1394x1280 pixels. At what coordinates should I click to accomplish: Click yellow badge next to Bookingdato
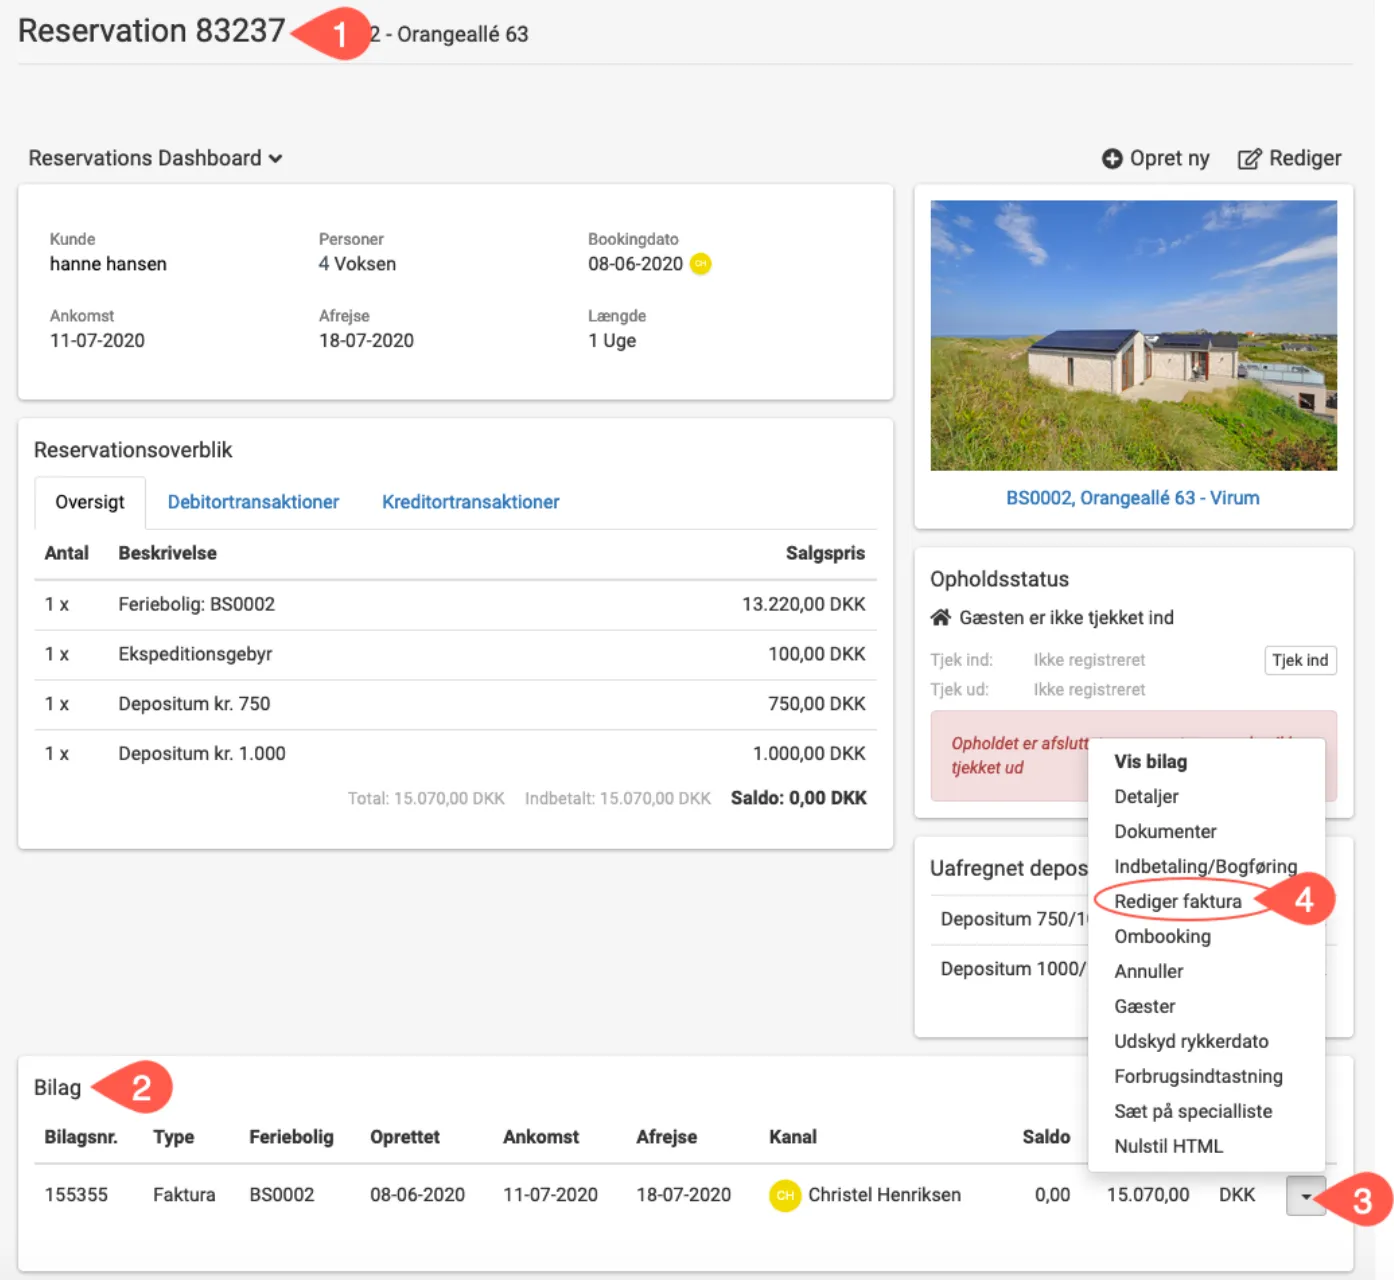tap(700, 264)
